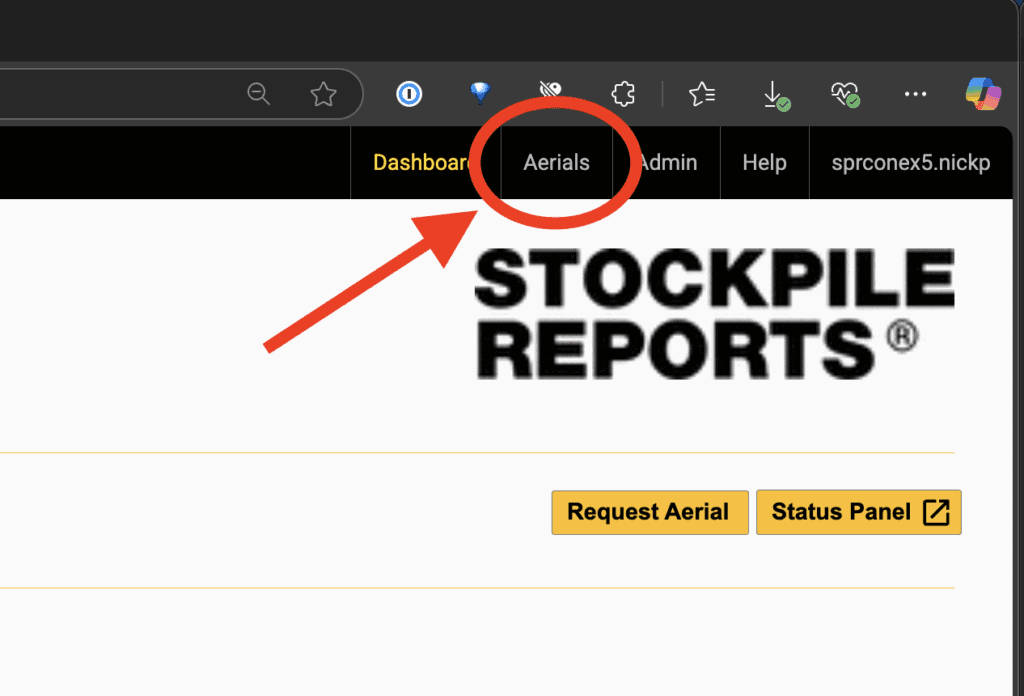Viewport: 1024px width, 696px height.
Task: Open the Aerials menu item
Action: (x=556, y=163)
